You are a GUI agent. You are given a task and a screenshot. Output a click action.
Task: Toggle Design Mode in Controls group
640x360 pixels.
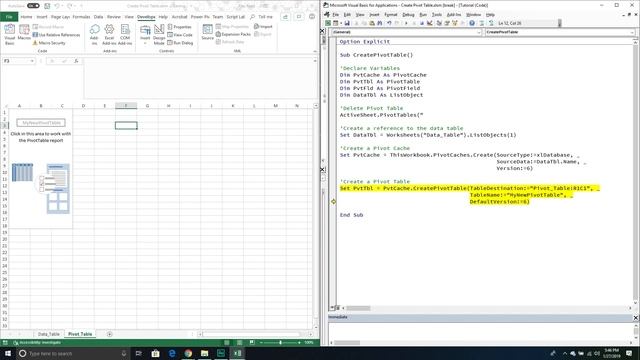point(159,34)
